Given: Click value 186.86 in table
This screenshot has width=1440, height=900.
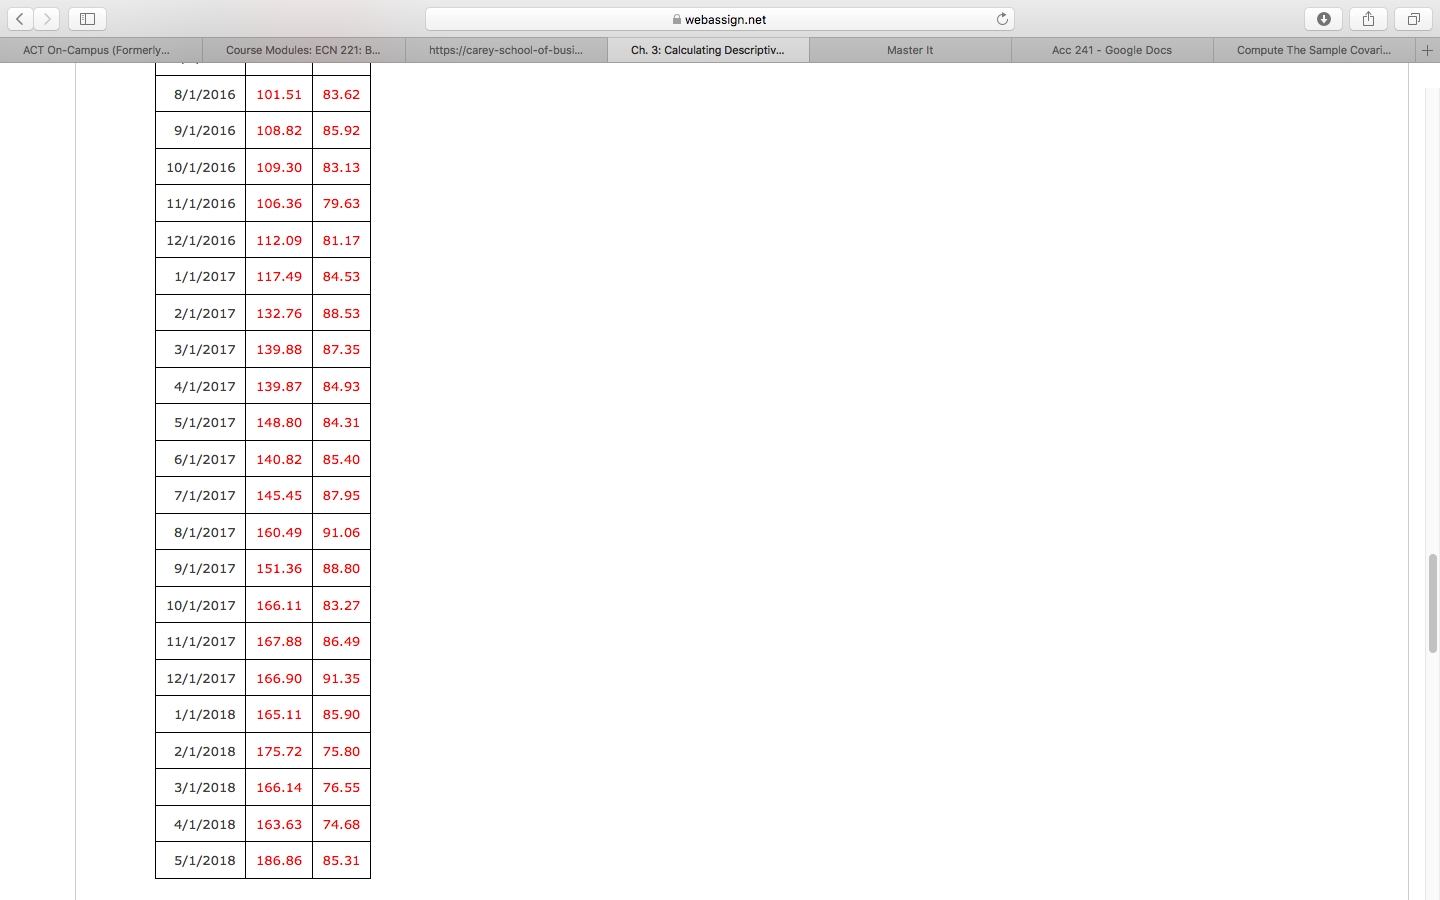Looking at the screenshot, I should [x=279, y=860].
